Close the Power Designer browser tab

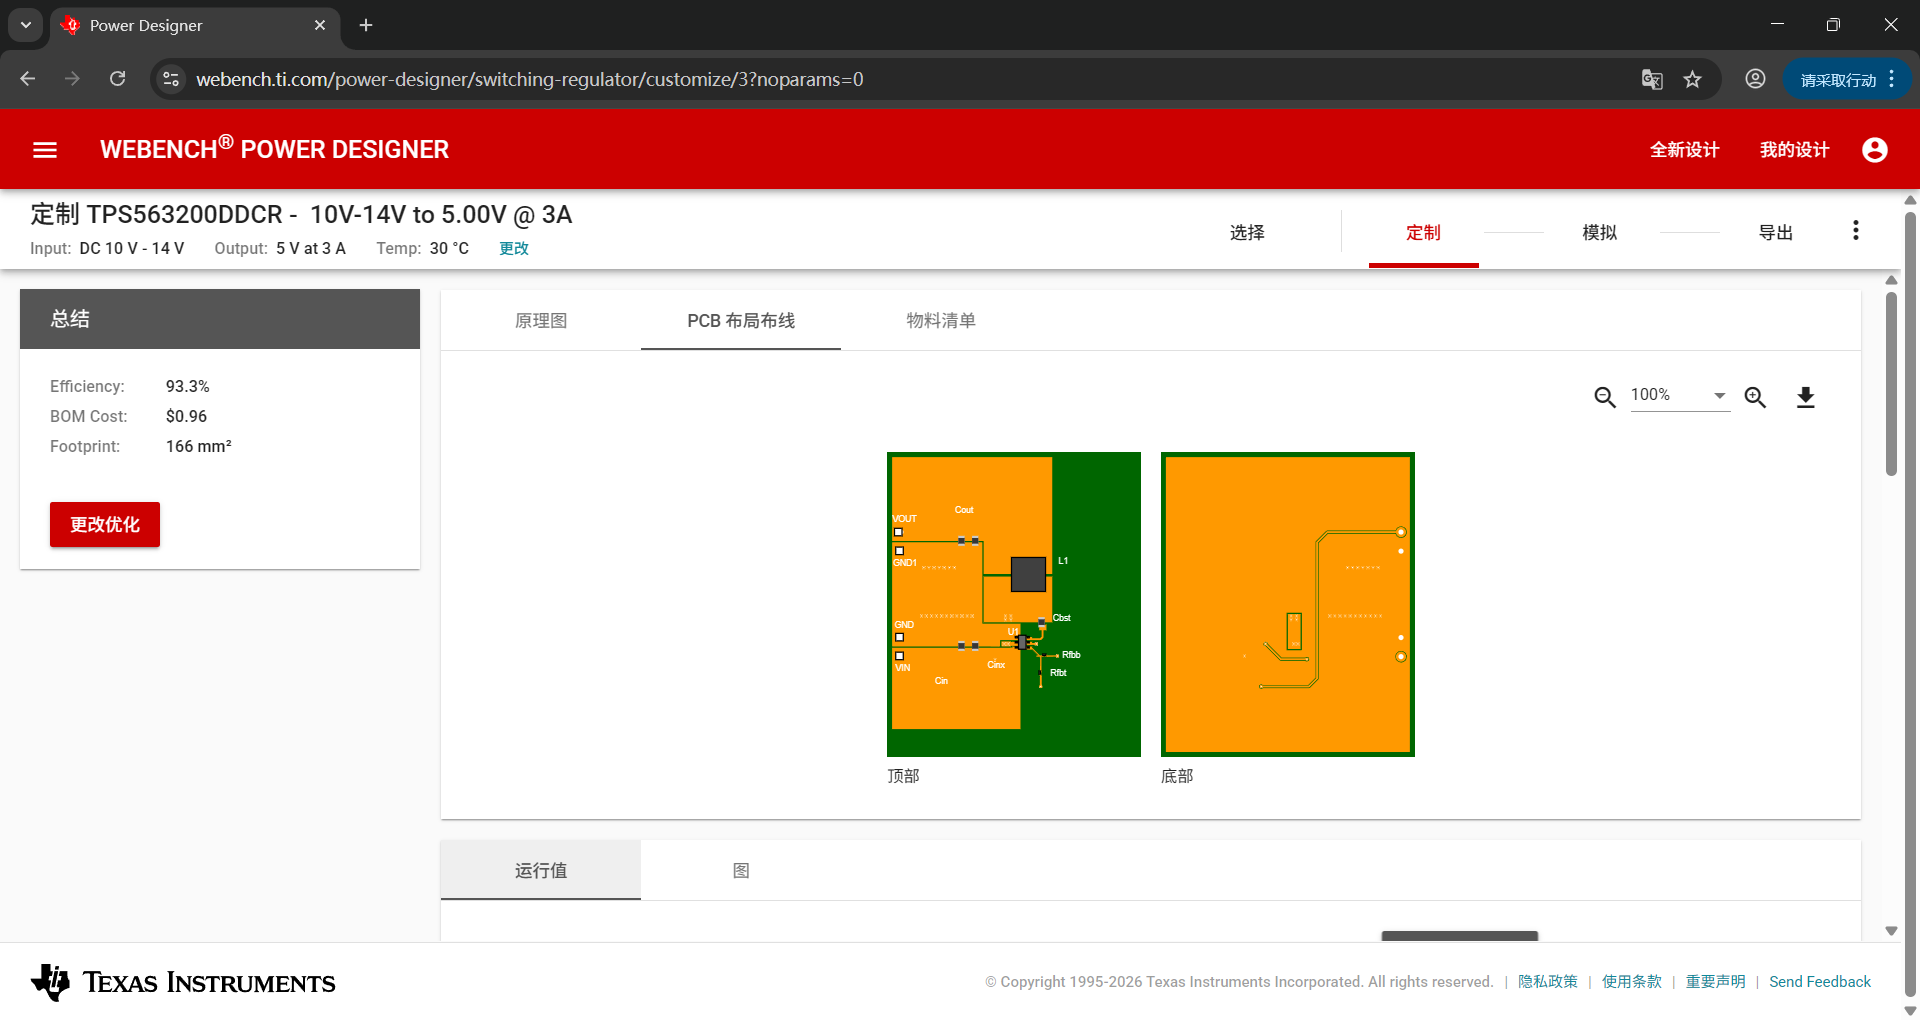(320, 25)
